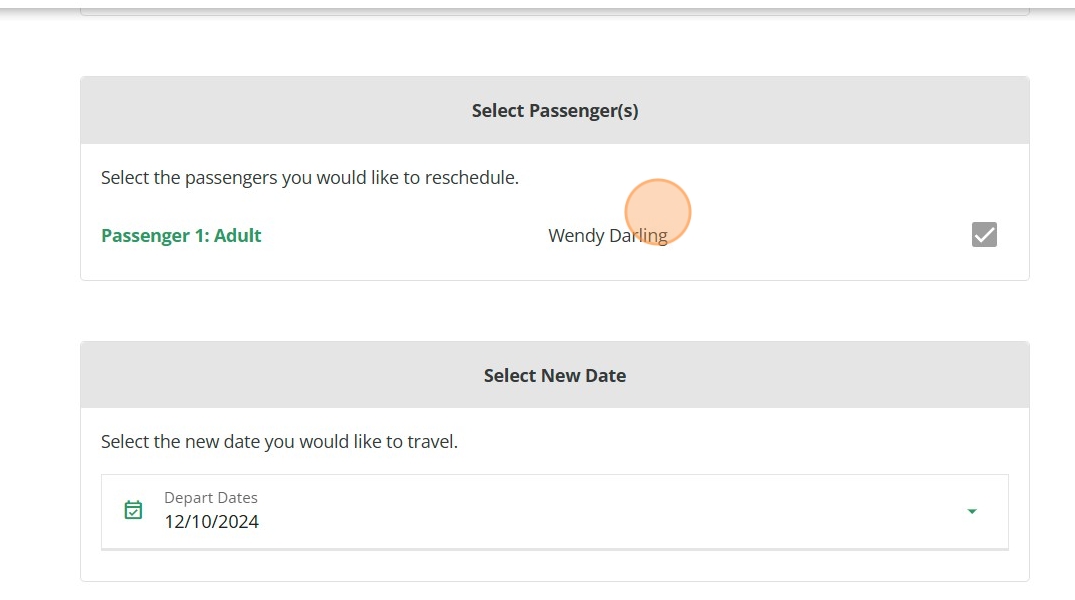Viewport: 1075px width, 600px height.
Task: Uncheck the Wendy Darling passenger checkbox
Action: (984, 235)
